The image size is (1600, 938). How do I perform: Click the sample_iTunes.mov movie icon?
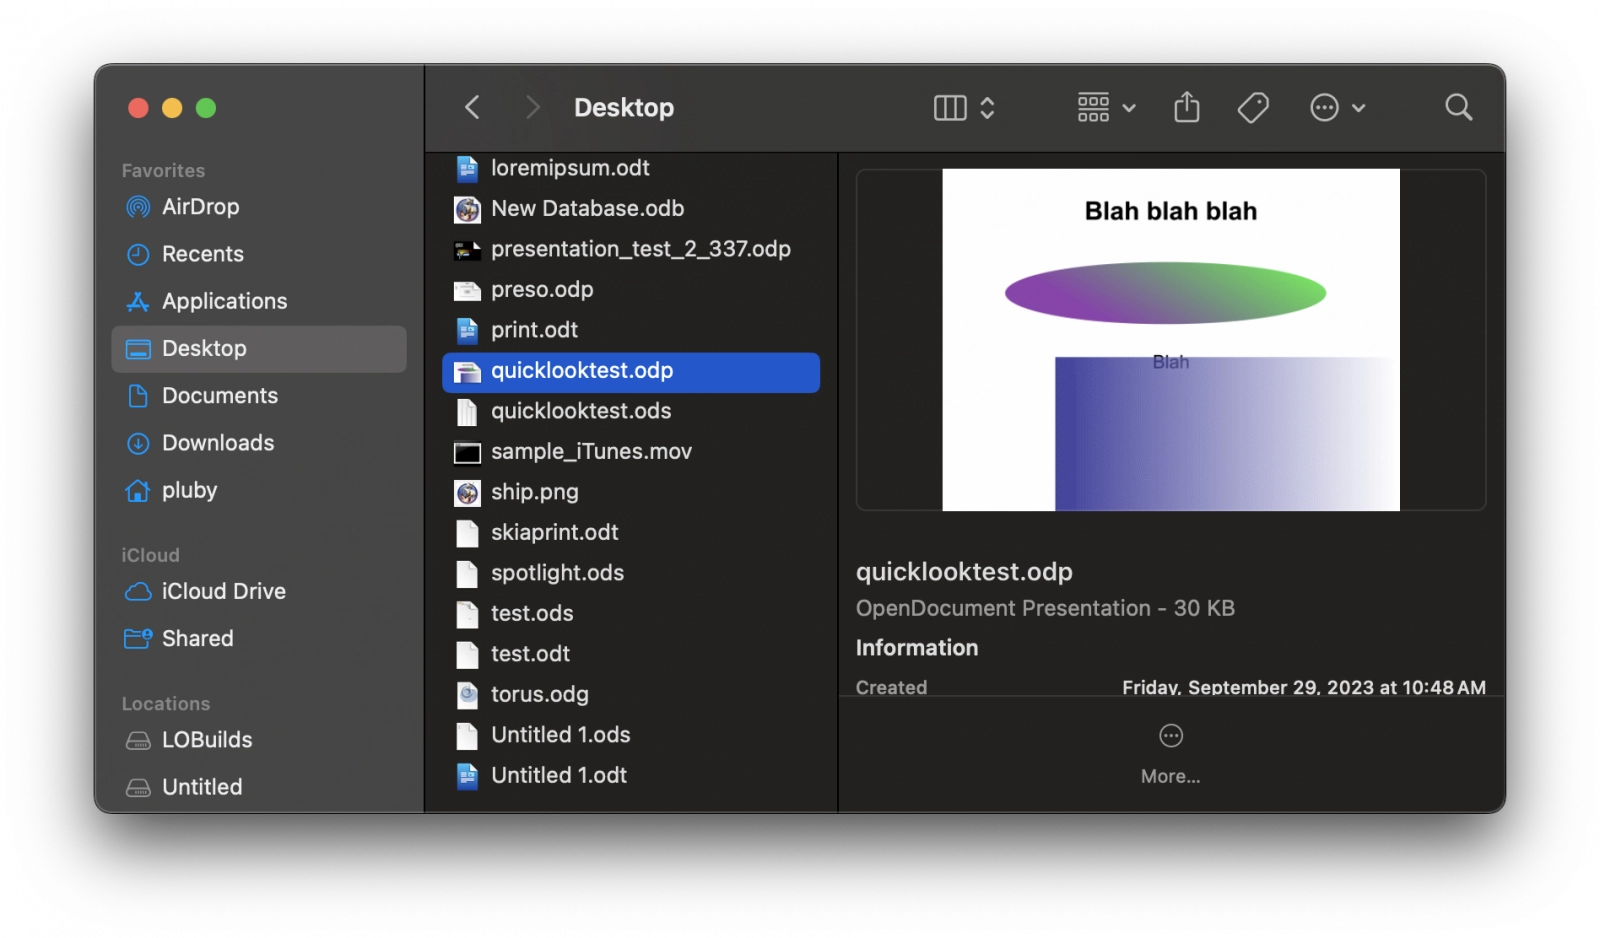[x=466, y=452]
